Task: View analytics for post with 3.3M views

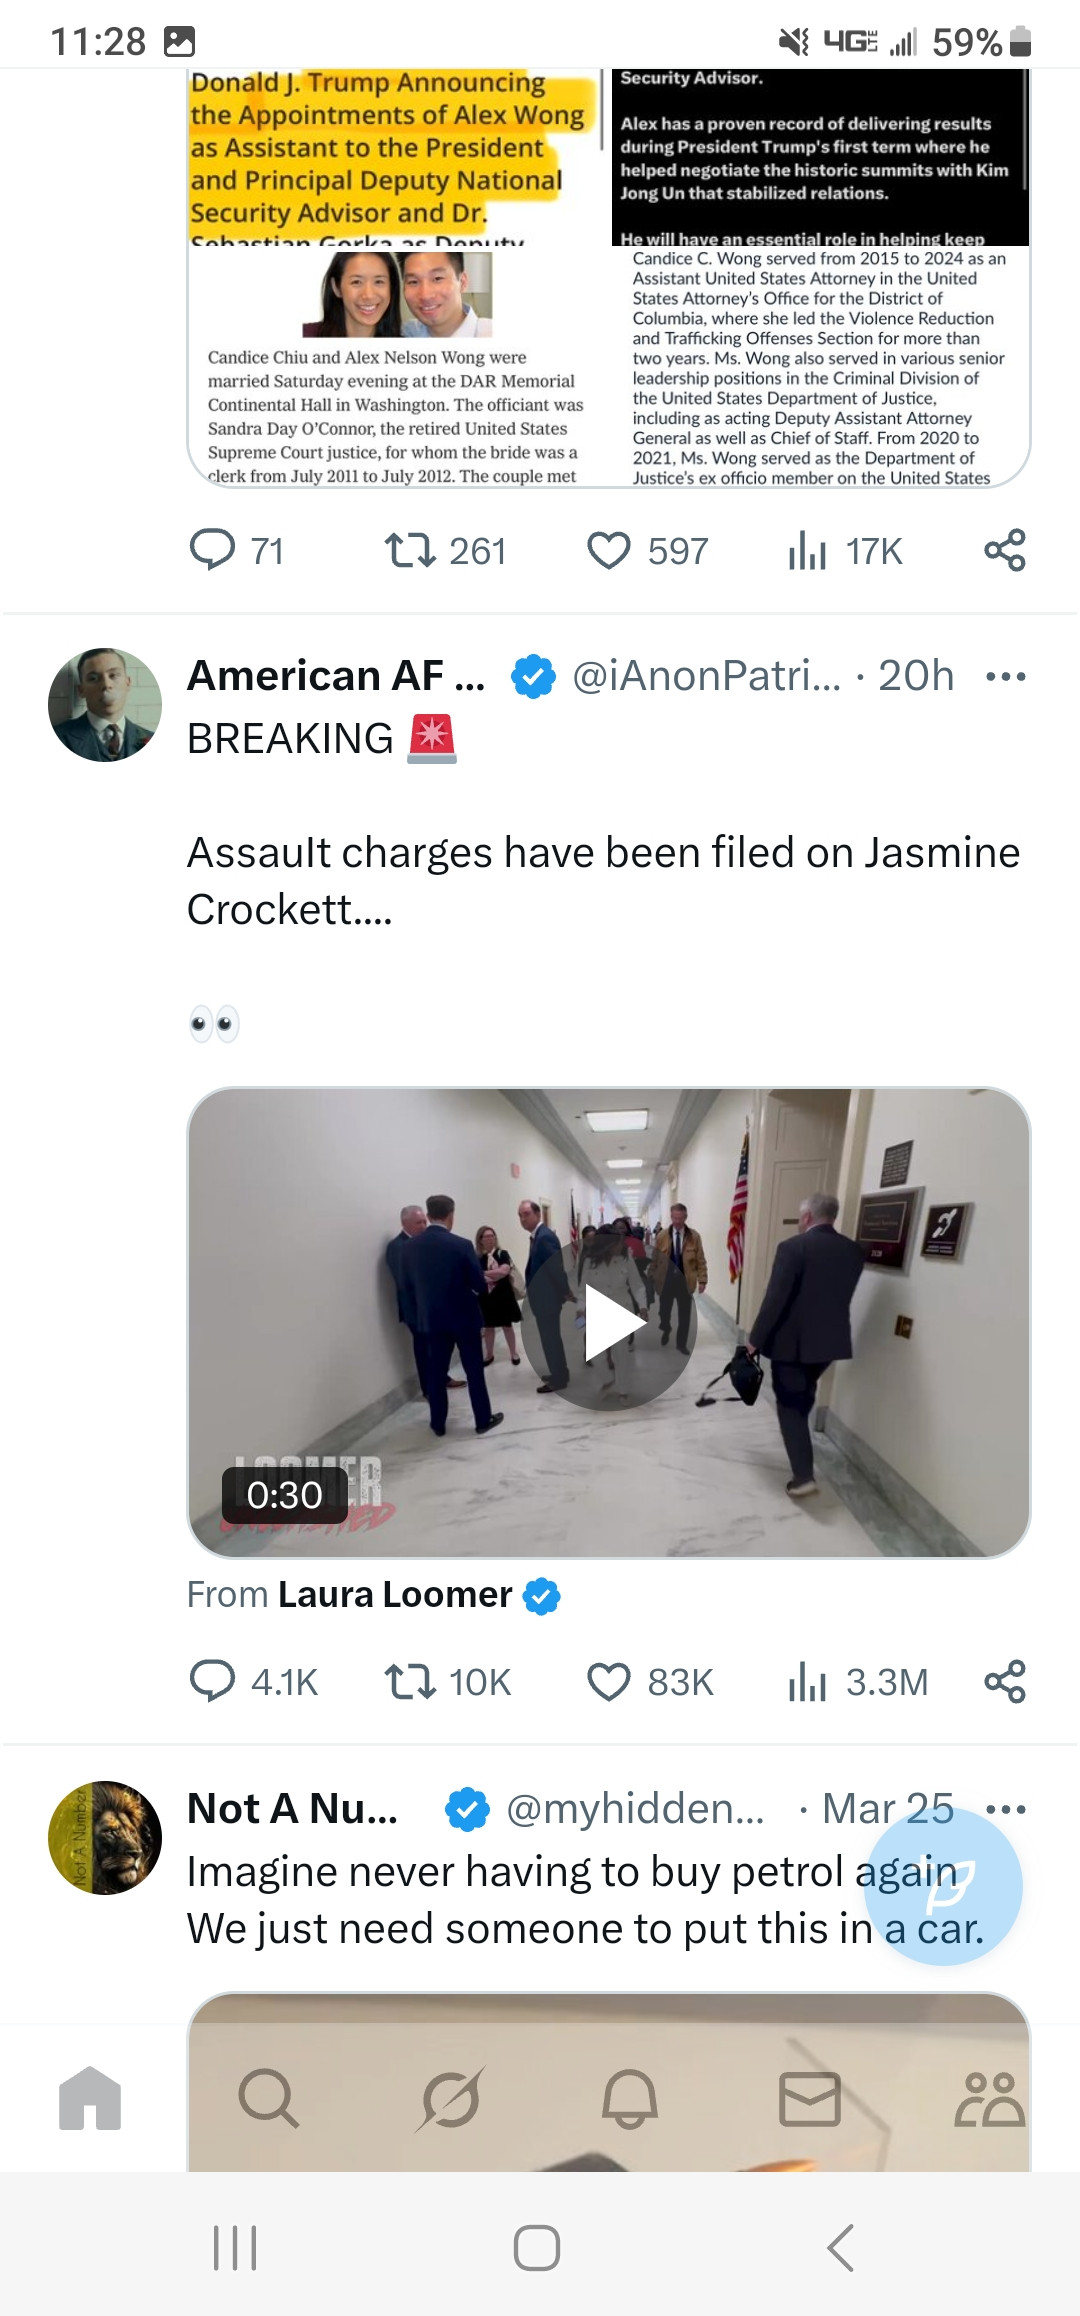Action: coord(807,1682)
